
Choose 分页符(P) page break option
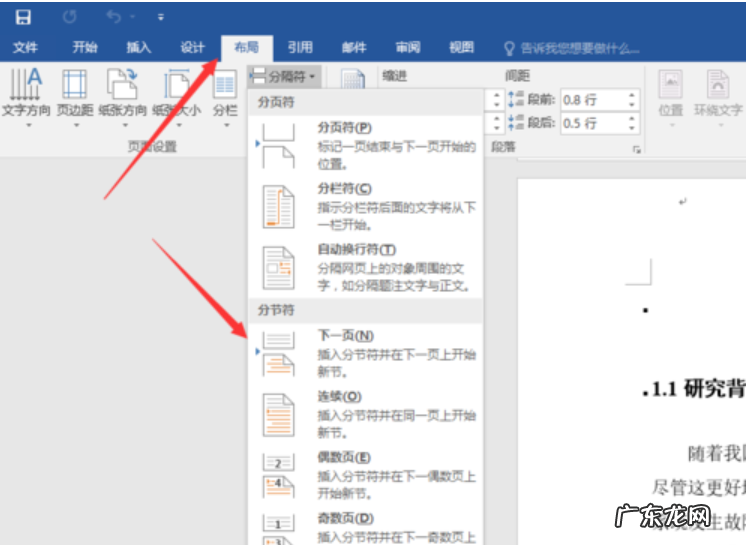tap(365, 146)
